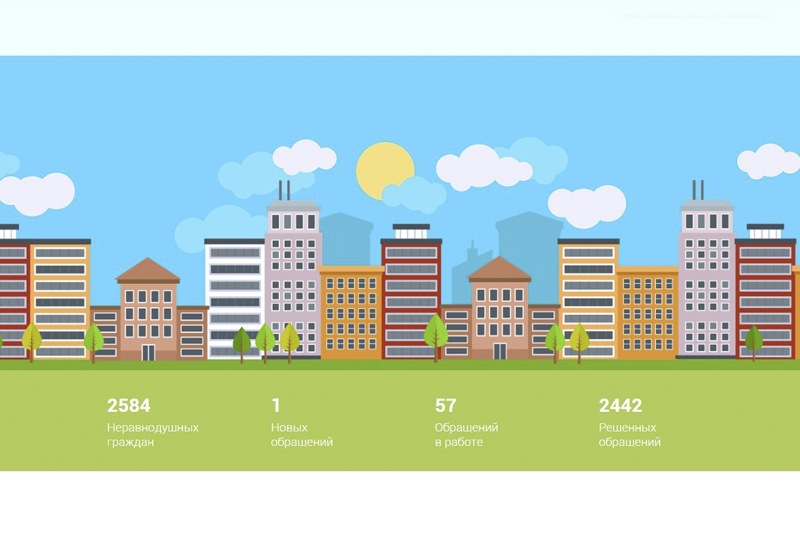The height and width of the screenshot is (533, 800).
Task: Click the left gray tower with antennas
Action: (x=293, y=270)
